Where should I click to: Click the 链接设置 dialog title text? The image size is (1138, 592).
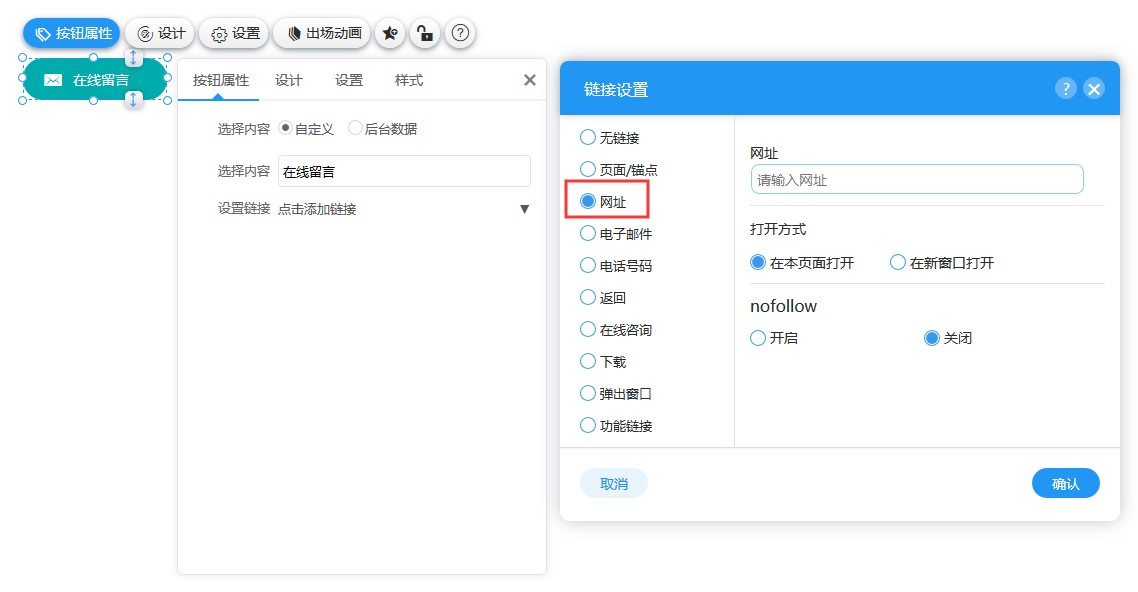click(615, 89)
